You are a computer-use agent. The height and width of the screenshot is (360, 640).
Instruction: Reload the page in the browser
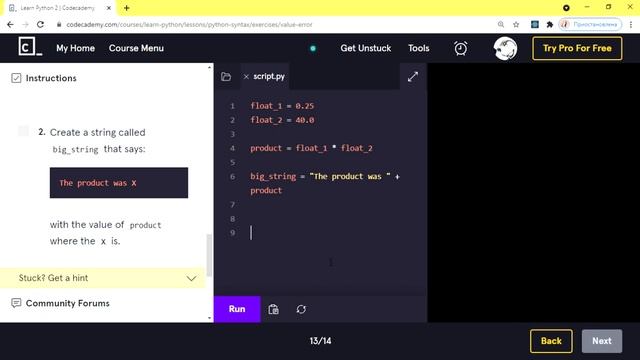pyautogui.click(x=40, y=24)
